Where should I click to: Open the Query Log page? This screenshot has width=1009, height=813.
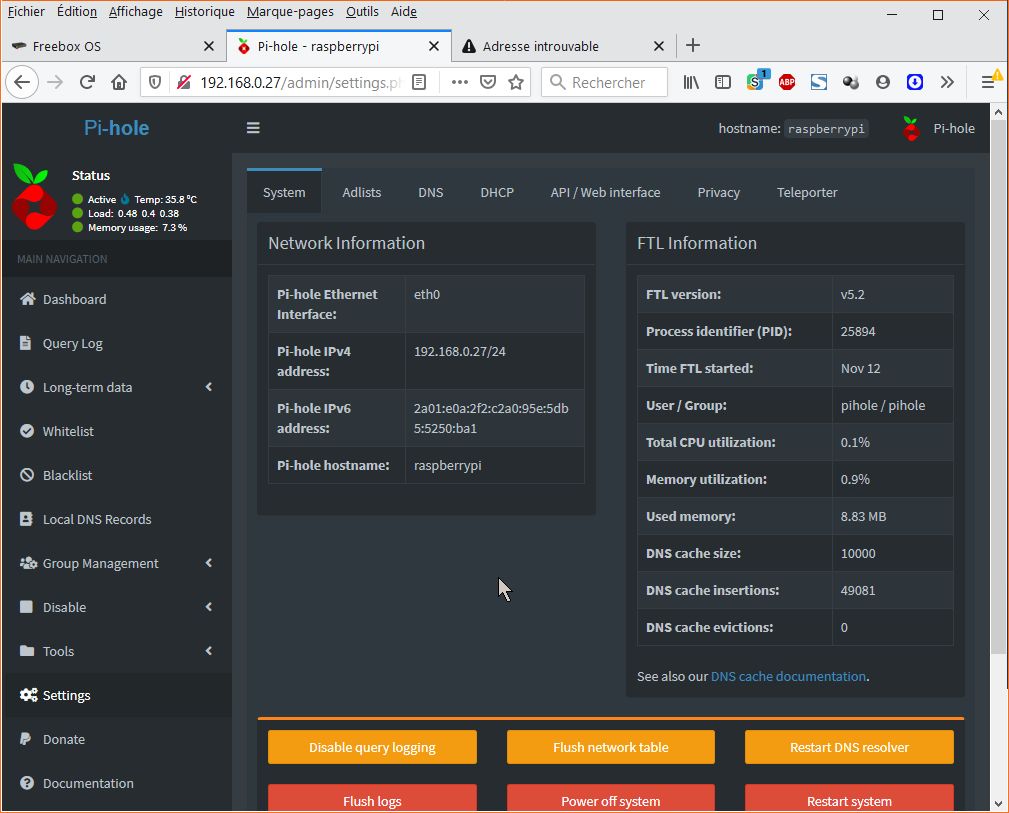point(61,343)
